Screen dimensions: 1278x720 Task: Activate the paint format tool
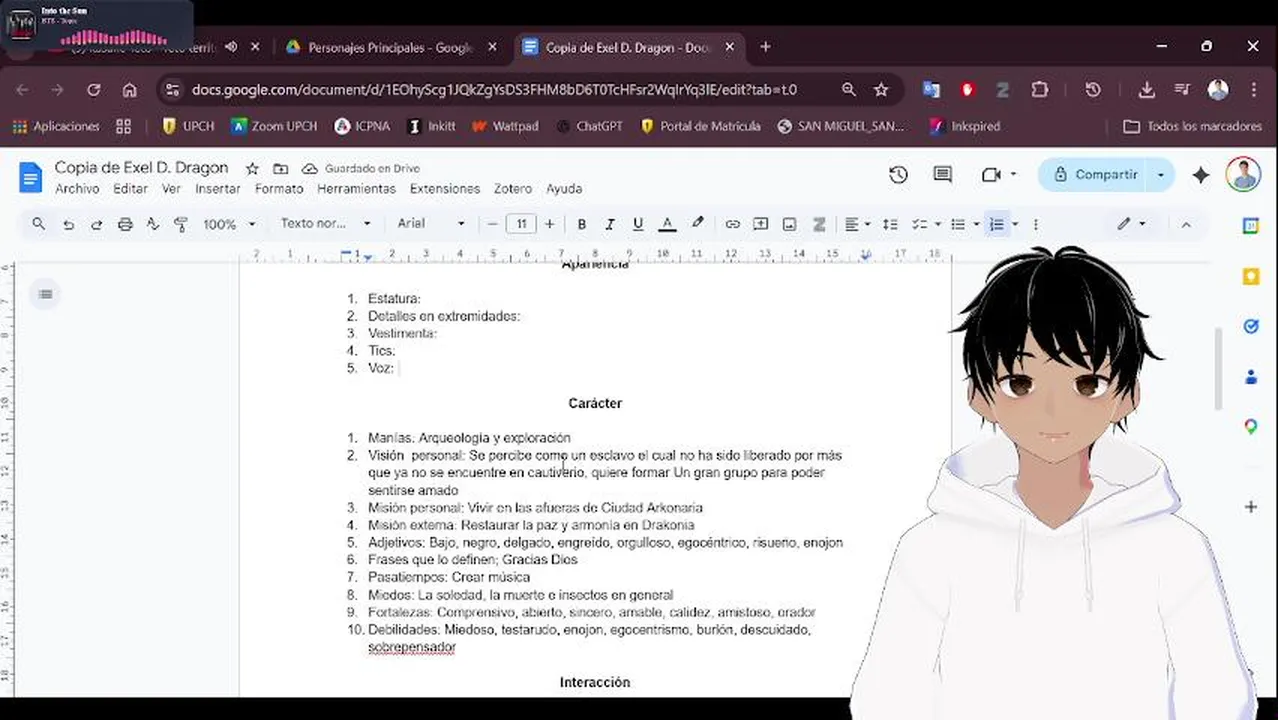tap(181, 224)
